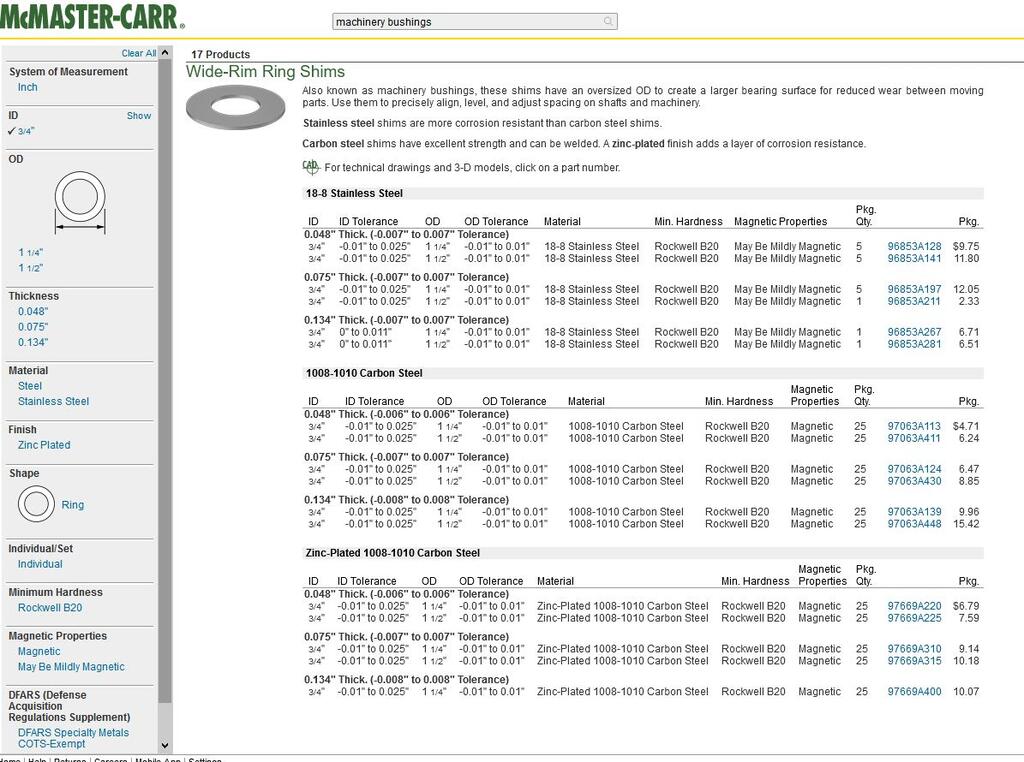
Task: Clear all applied filters
Action: tap(138, 53)
